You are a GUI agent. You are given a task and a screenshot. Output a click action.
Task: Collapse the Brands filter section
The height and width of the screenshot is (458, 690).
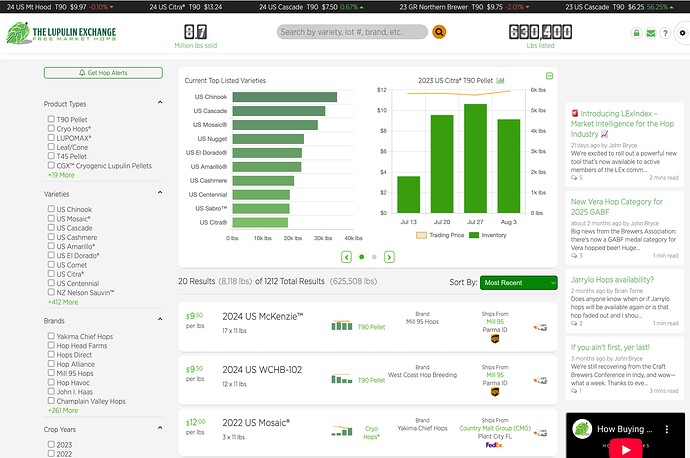pyautogui.click(x=160, y=319)
